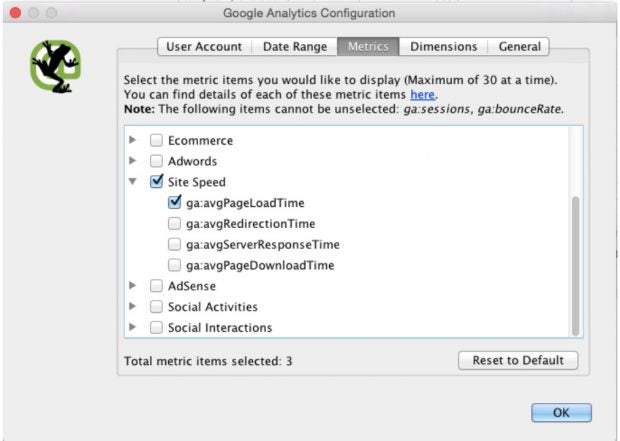Disable the ga:avgPageLoadTime metric checkbox
Viewport: 620px width, 441px height.
coord(174,202)
